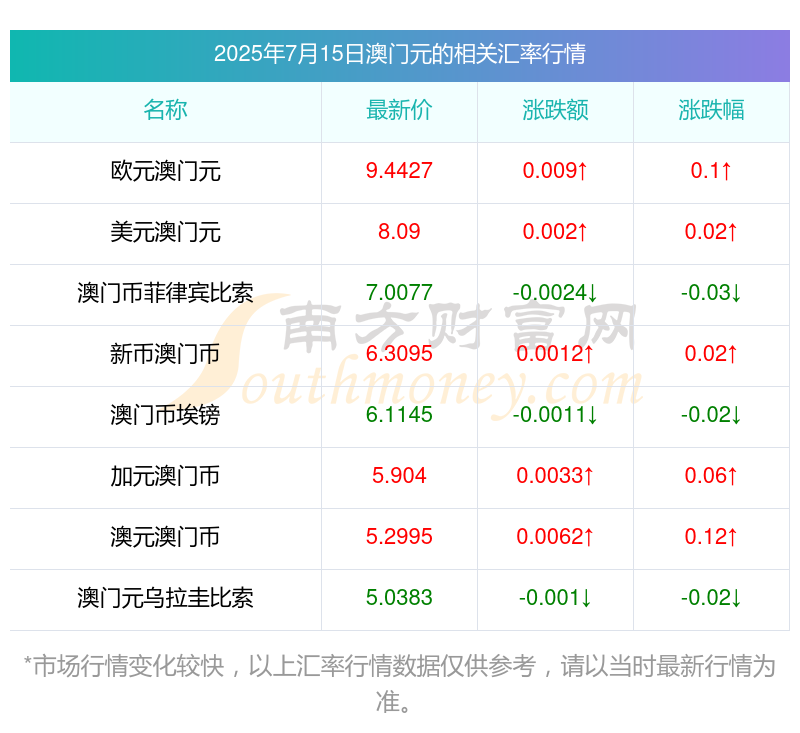
Task: Select the 澳元澳门币 row name
Action: tap(165, 537)
